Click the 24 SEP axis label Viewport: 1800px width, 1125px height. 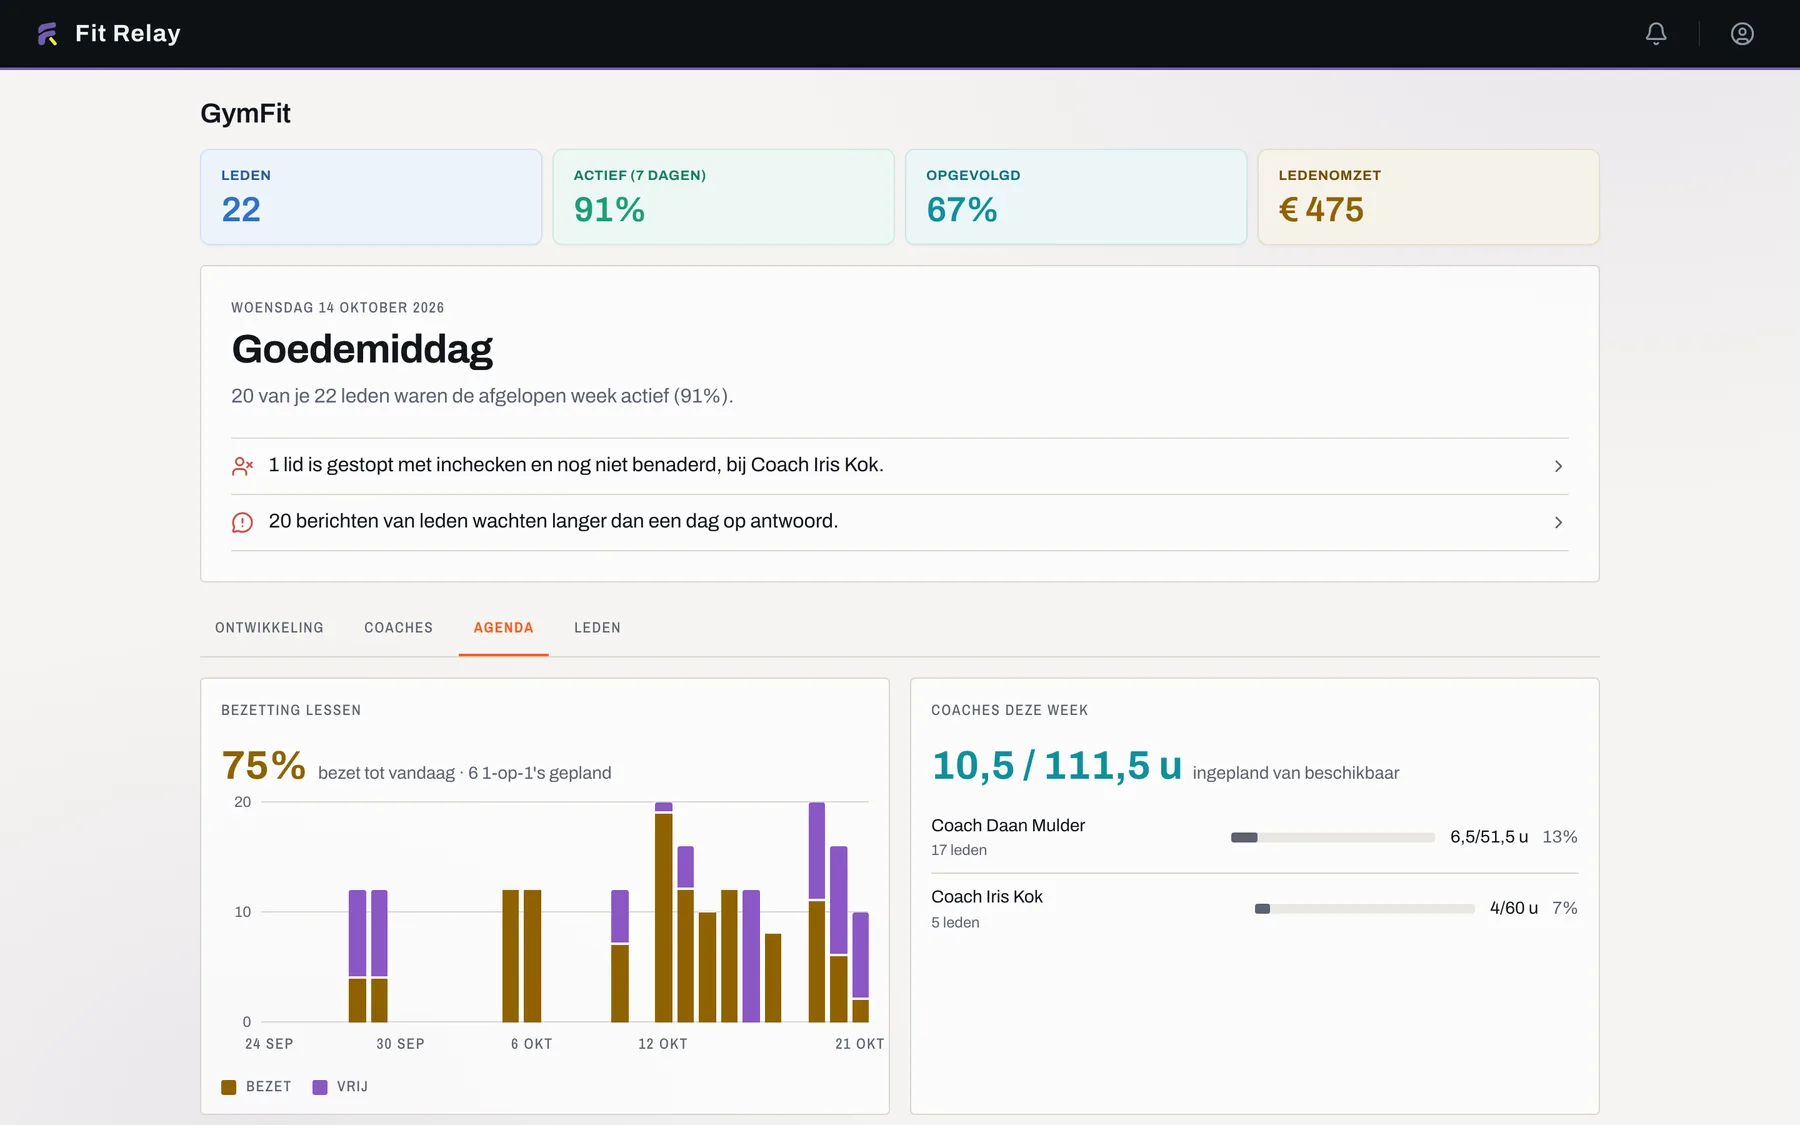click(x=269, y=1044)
